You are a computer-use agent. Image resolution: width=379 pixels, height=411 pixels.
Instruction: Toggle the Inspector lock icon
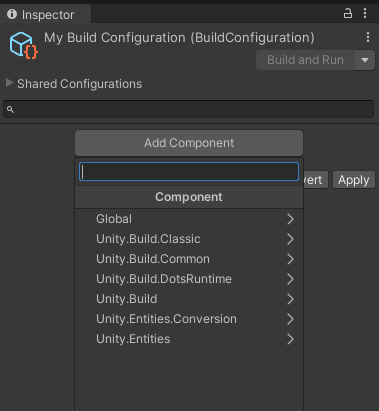pyautogui.click(x=348, y=13)
